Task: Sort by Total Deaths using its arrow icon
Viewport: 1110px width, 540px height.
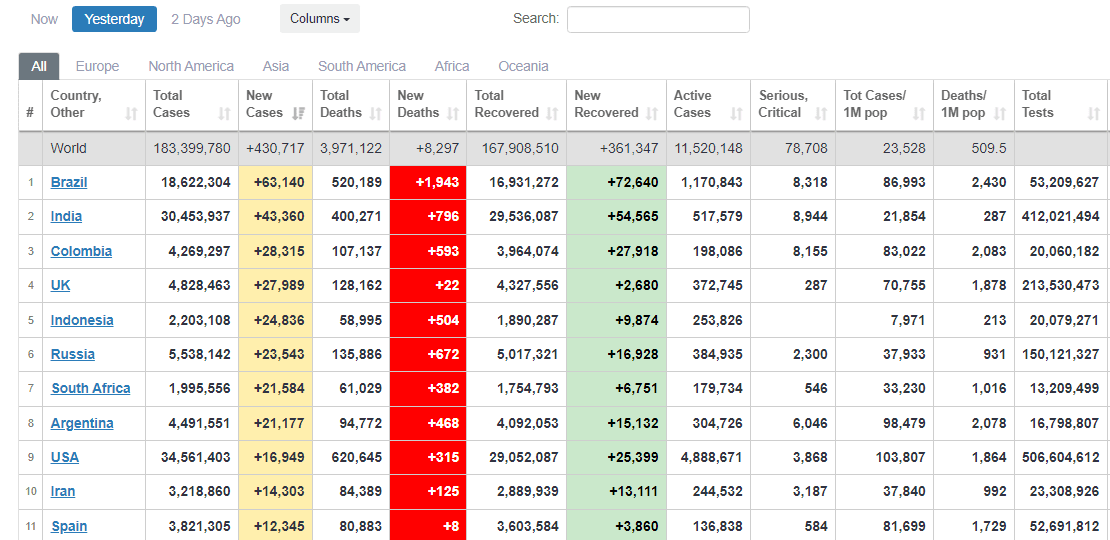Action: click(x=376, y=114)
